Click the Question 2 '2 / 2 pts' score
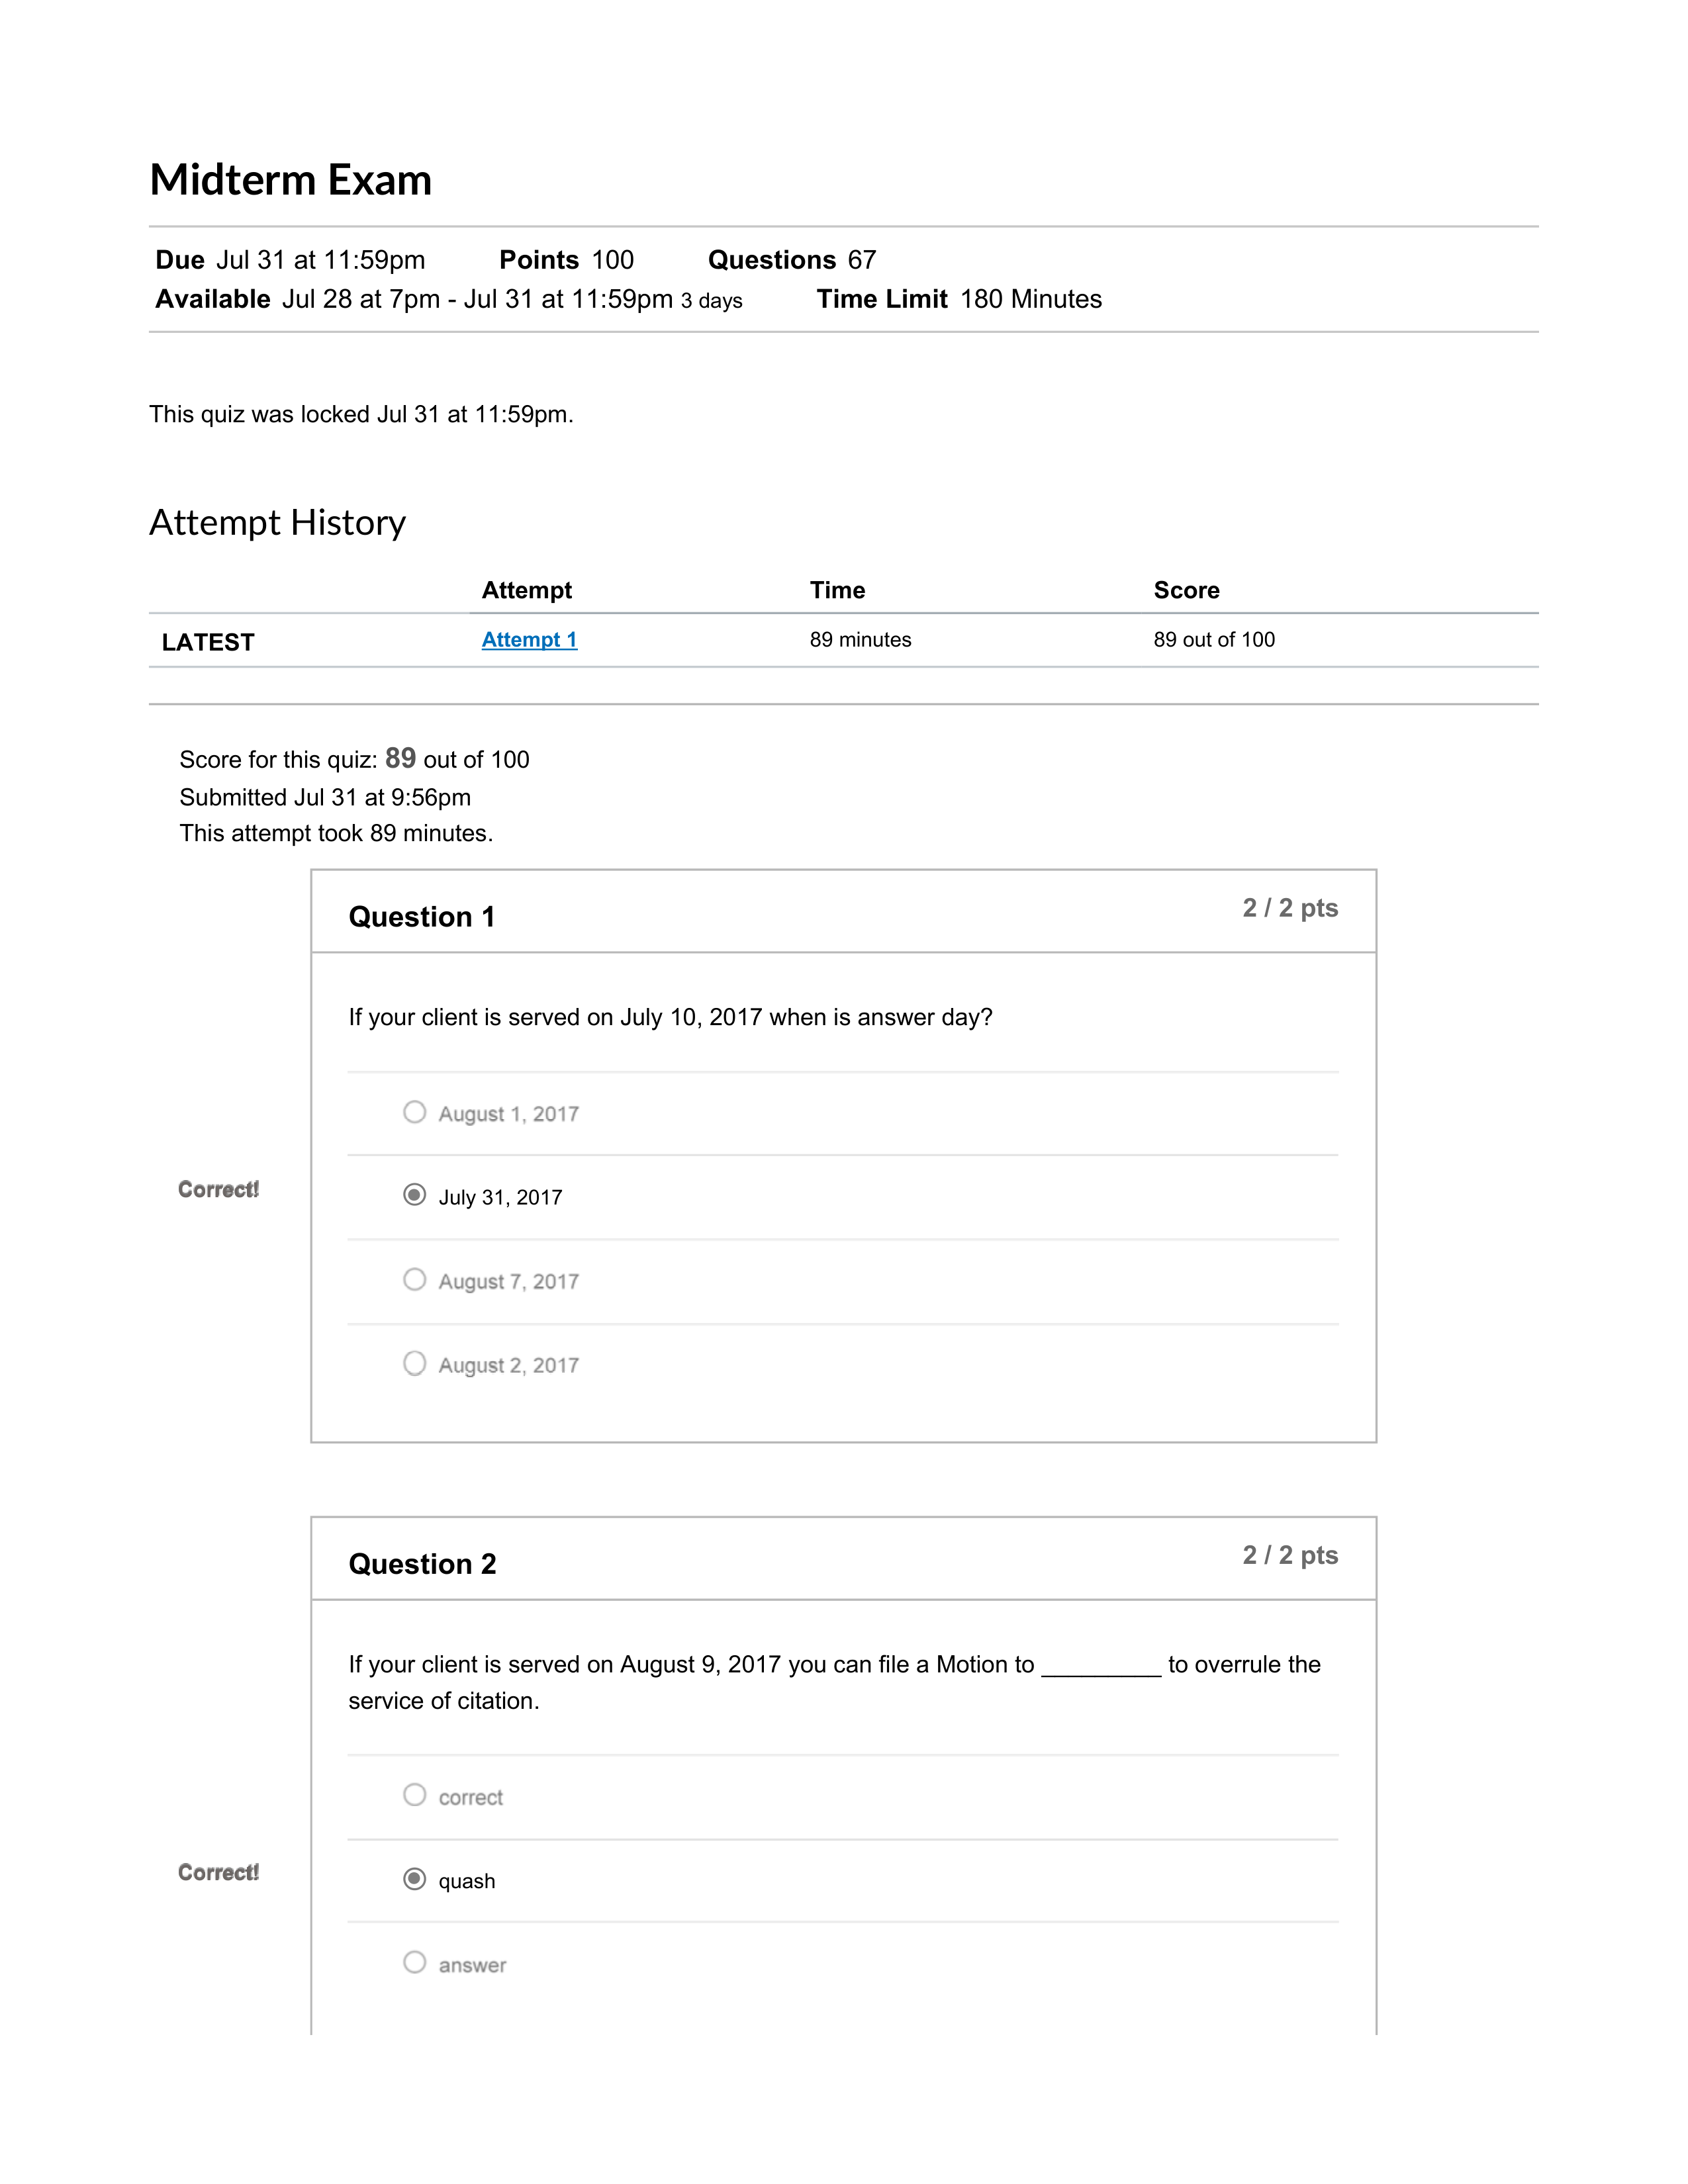 click(1290, 1555)
